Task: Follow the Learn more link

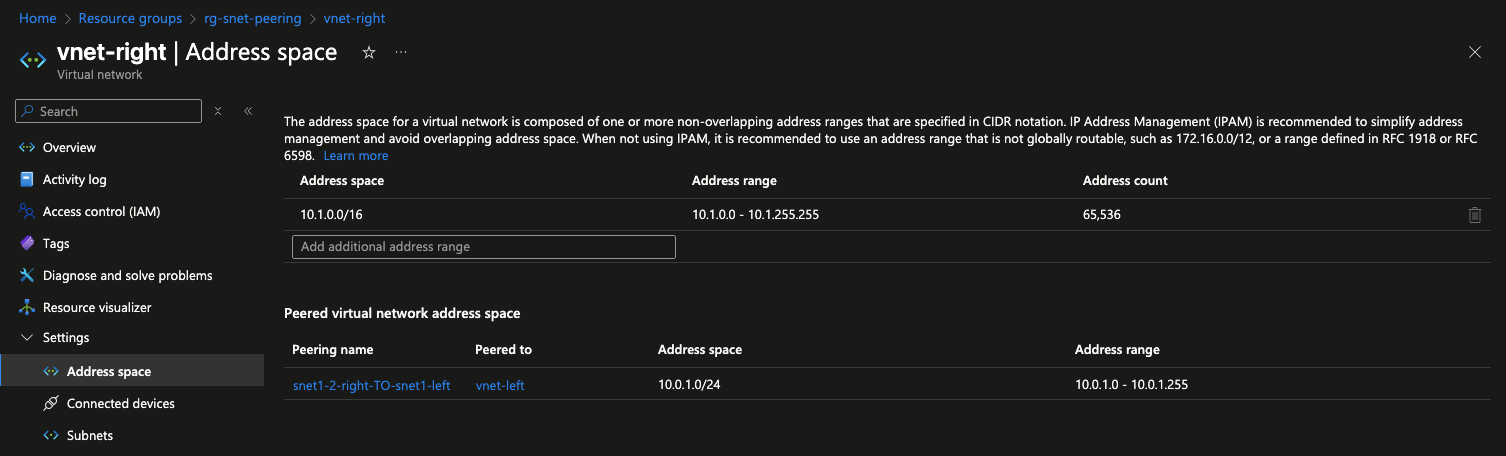Action: click(x=356, y=156)
